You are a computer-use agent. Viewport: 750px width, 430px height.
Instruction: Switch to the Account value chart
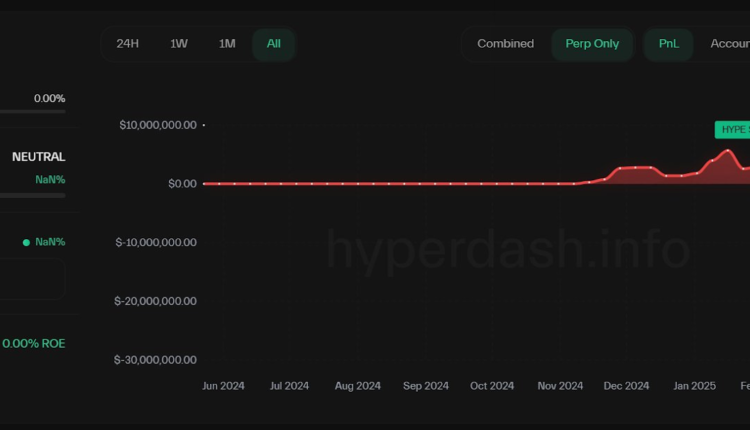(729, 44)
